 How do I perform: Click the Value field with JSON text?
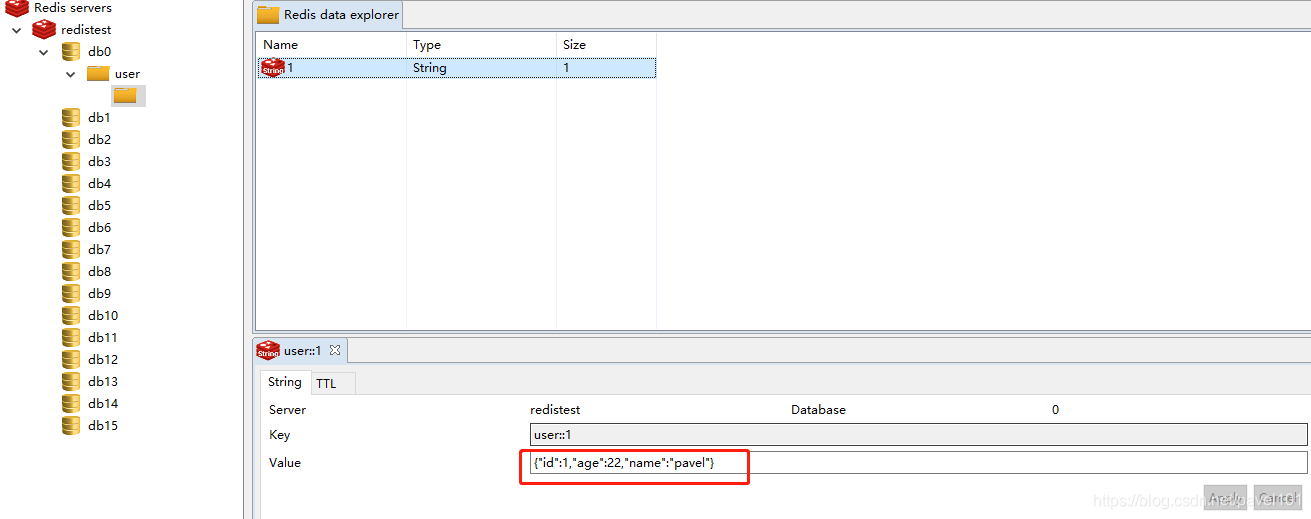click(x=918, y=462)
